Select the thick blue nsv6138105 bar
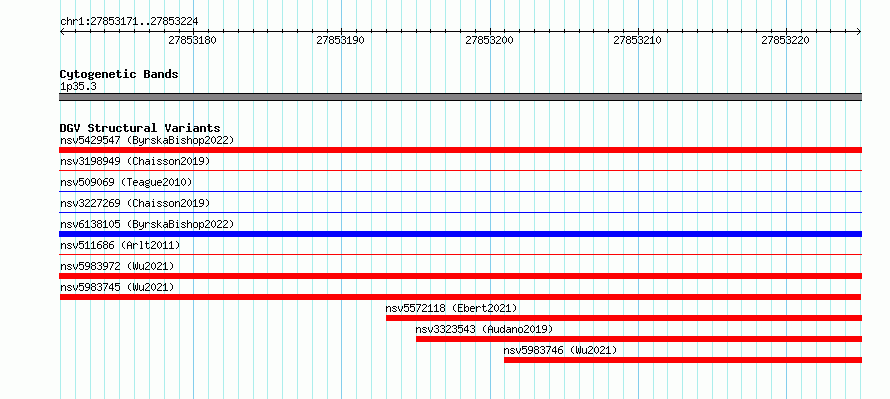This screenshot has height=399, width=890. click(460, 234)
